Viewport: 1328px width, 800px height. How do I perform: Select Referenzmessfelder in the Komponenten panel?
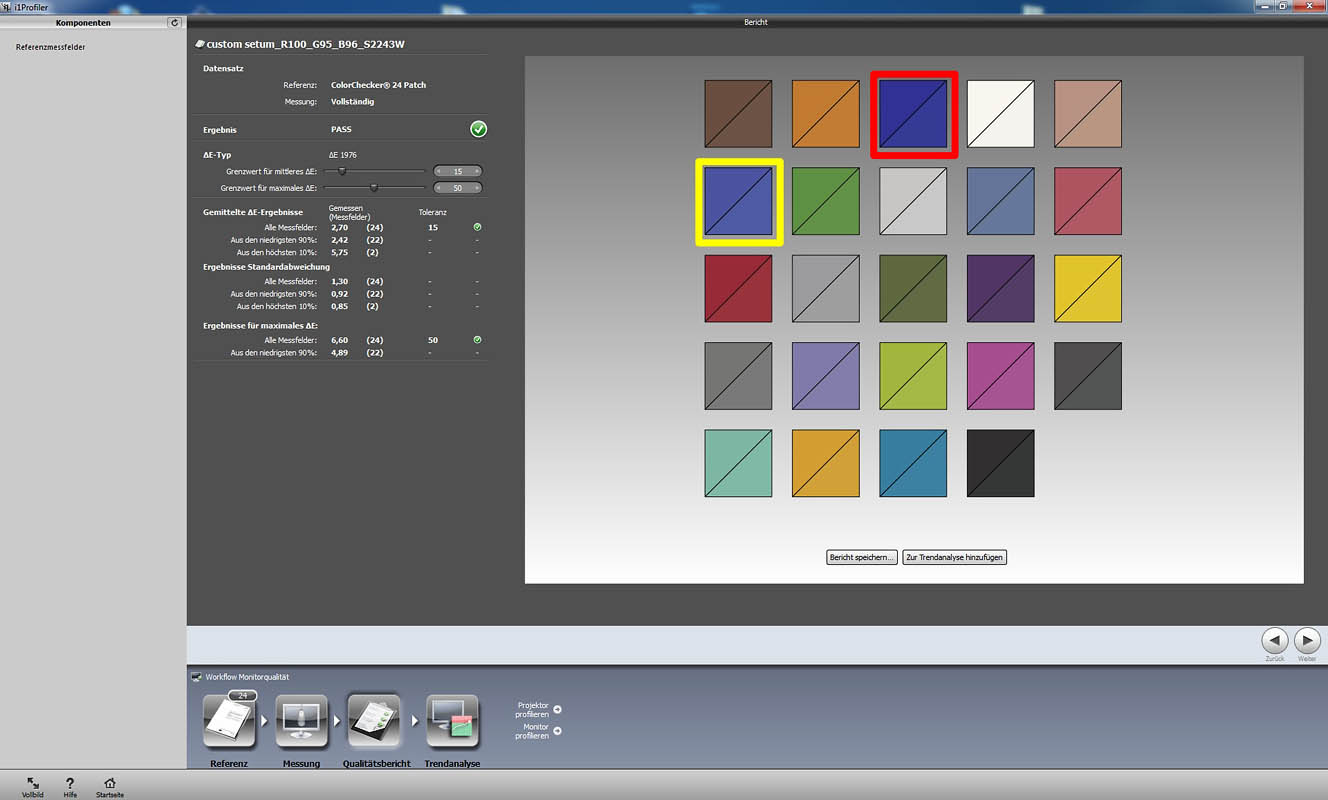tap(50, 47)
